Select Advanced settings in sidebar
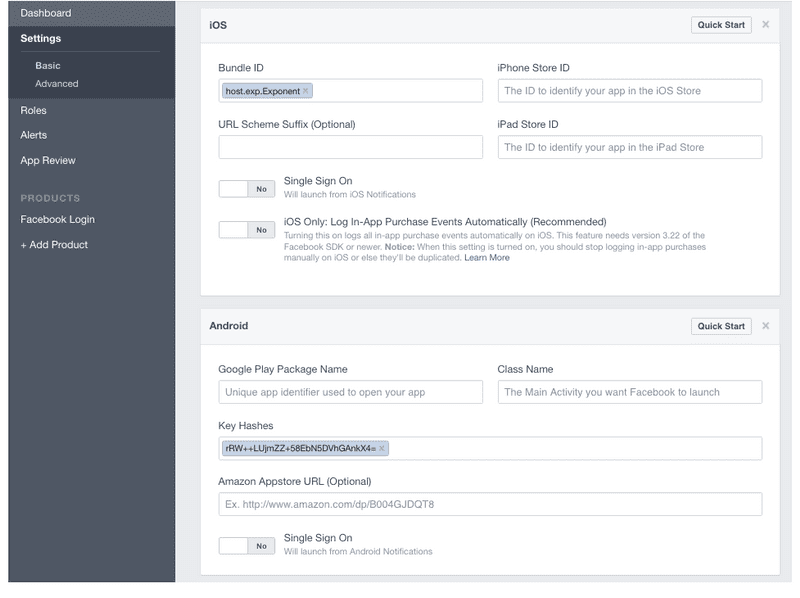Viewport: 800px width, 598px height. click(57, 84)
